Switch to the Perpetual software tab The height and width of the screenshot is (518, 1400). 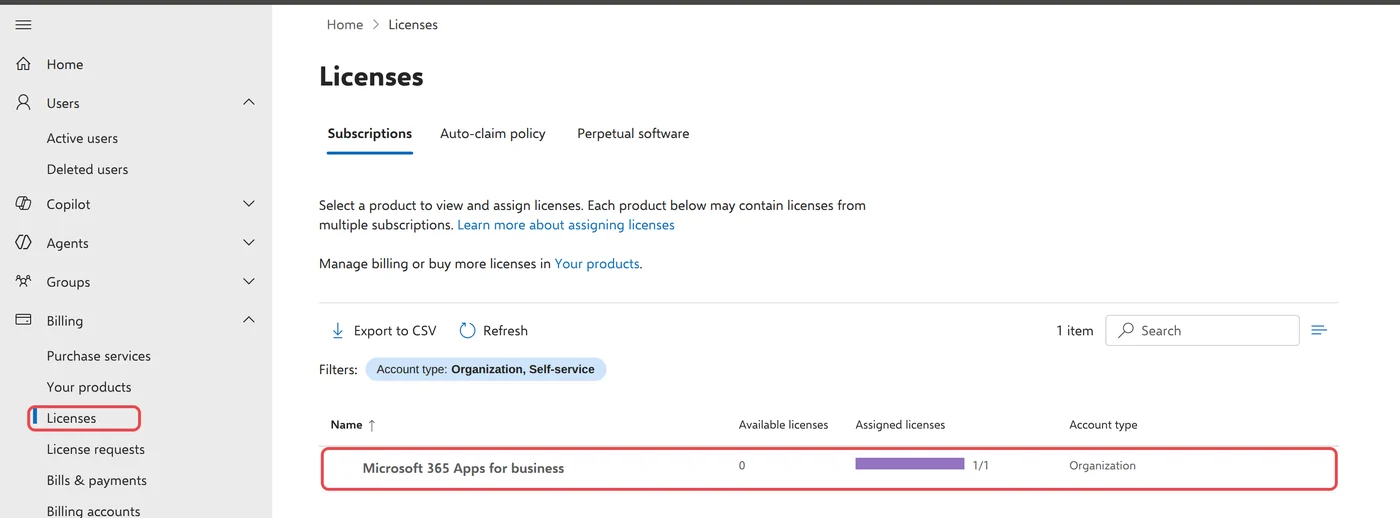click(633, 133)
